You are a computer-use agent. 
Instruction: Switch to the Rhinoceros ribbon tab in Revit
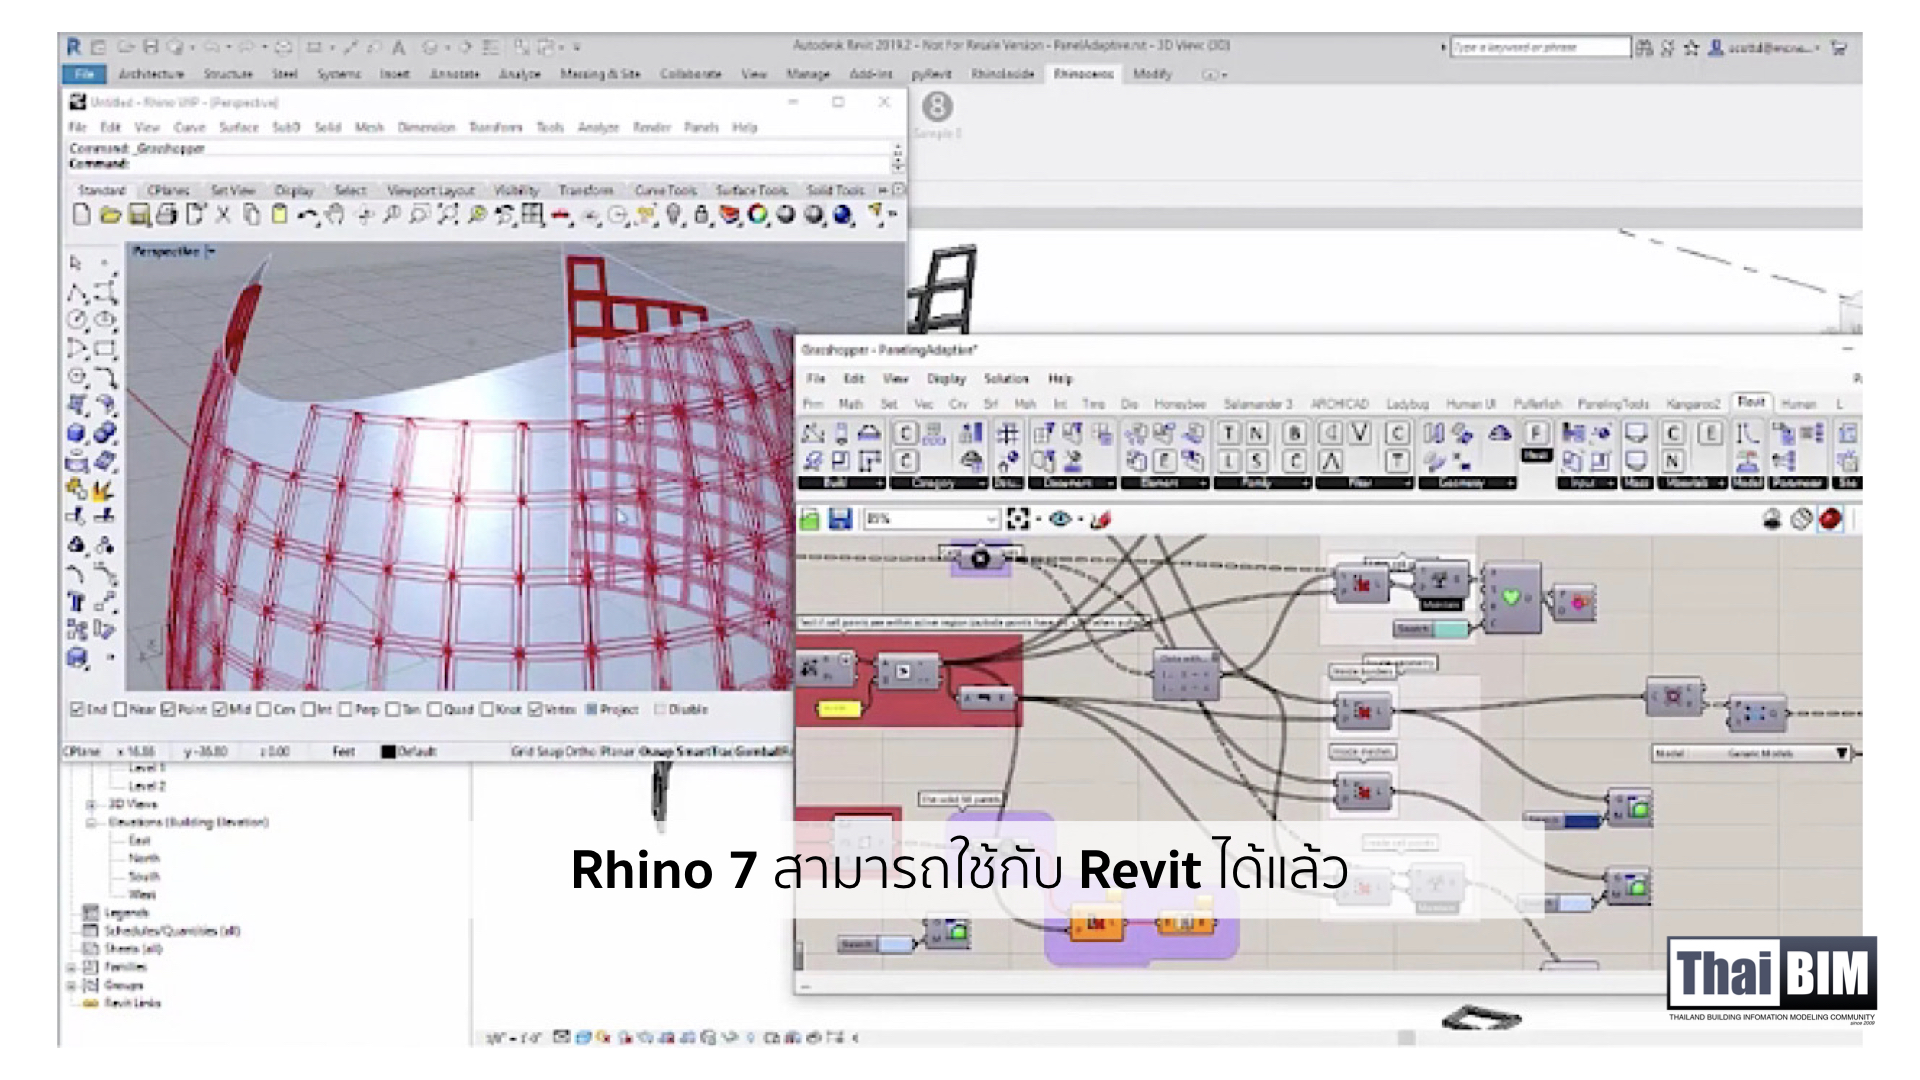pos(1085,74)
